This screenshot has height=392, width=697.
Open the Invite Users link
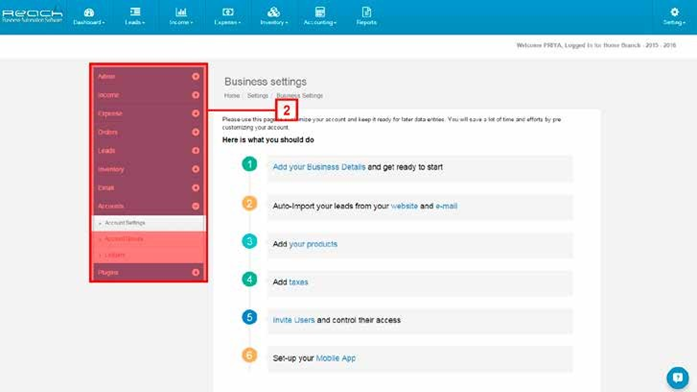pyautogui.click(x=293, y=320)
